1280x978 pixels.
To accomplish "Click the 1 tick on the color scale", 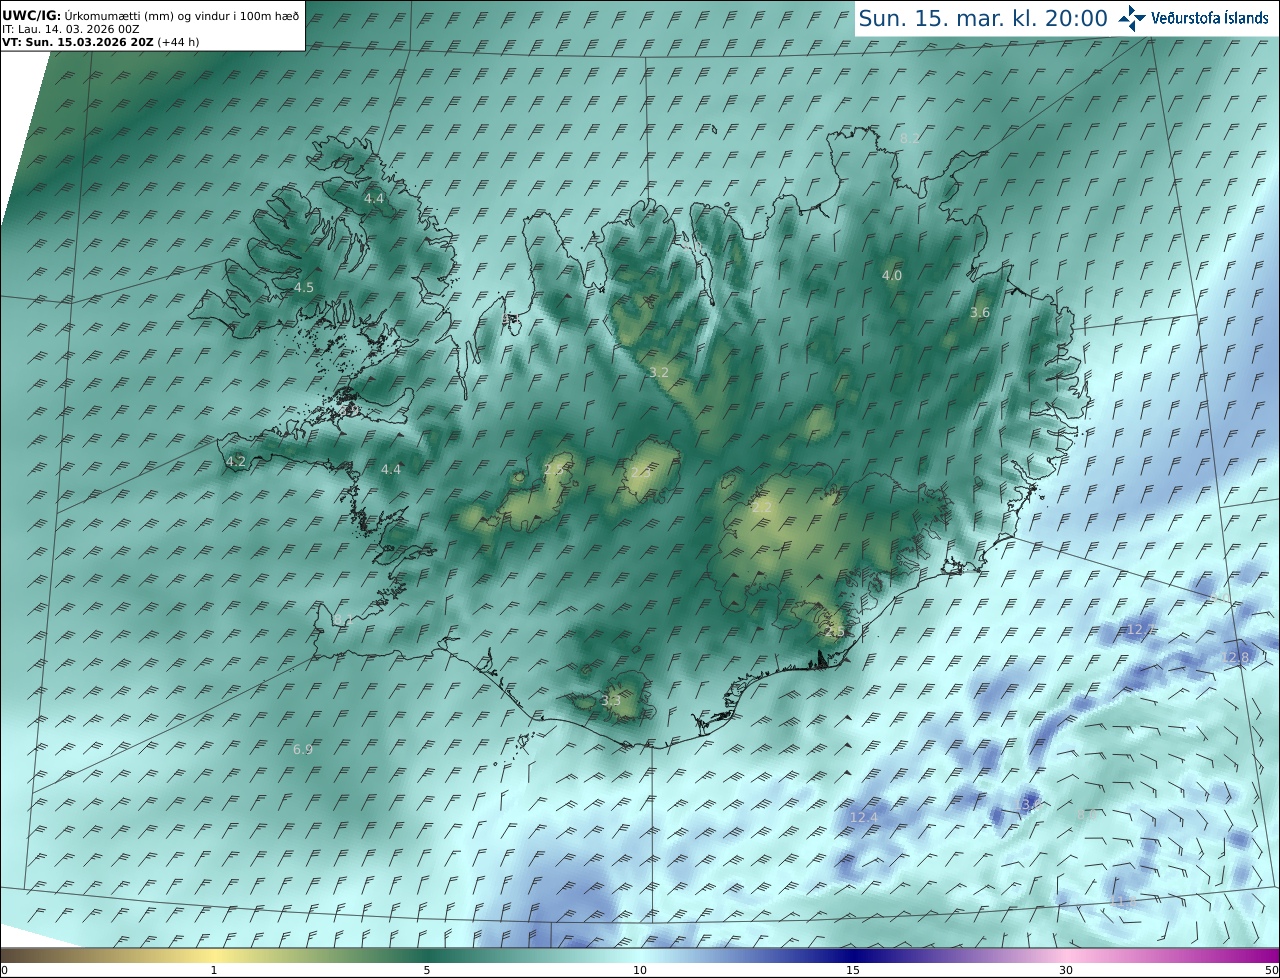I will point(214,970).
